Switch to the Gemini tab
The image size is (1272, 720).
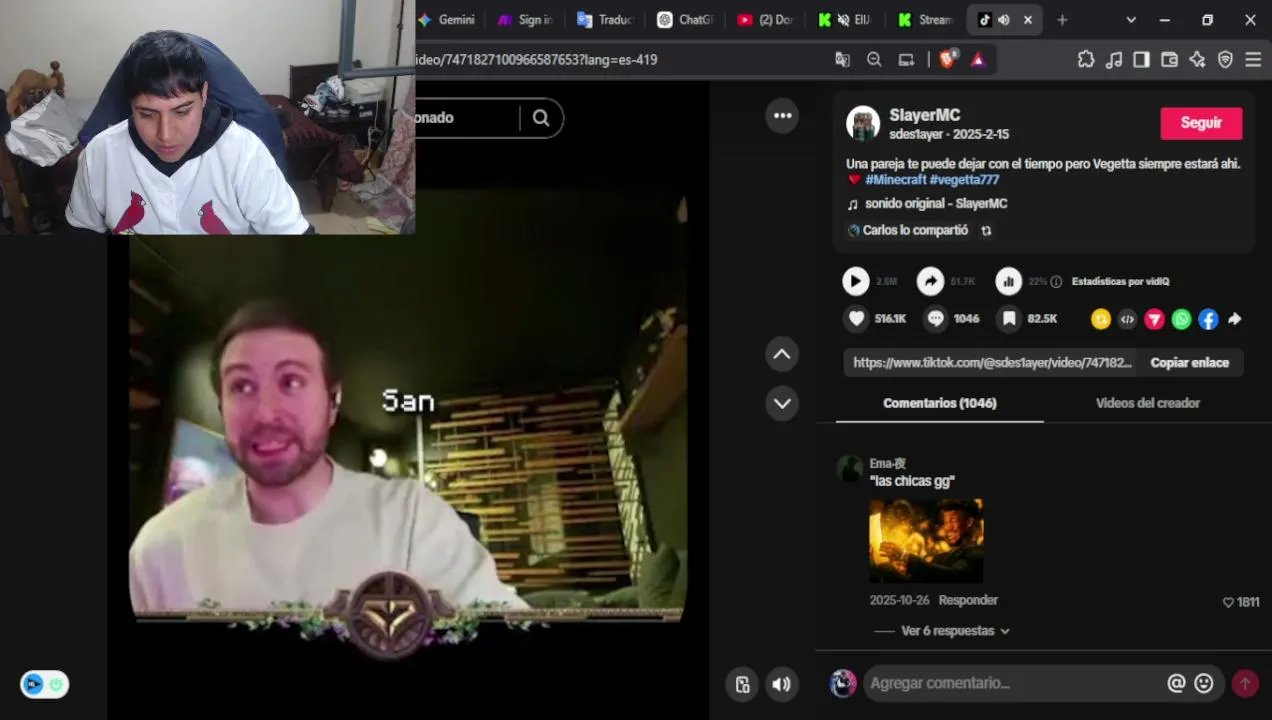point(446,20)
